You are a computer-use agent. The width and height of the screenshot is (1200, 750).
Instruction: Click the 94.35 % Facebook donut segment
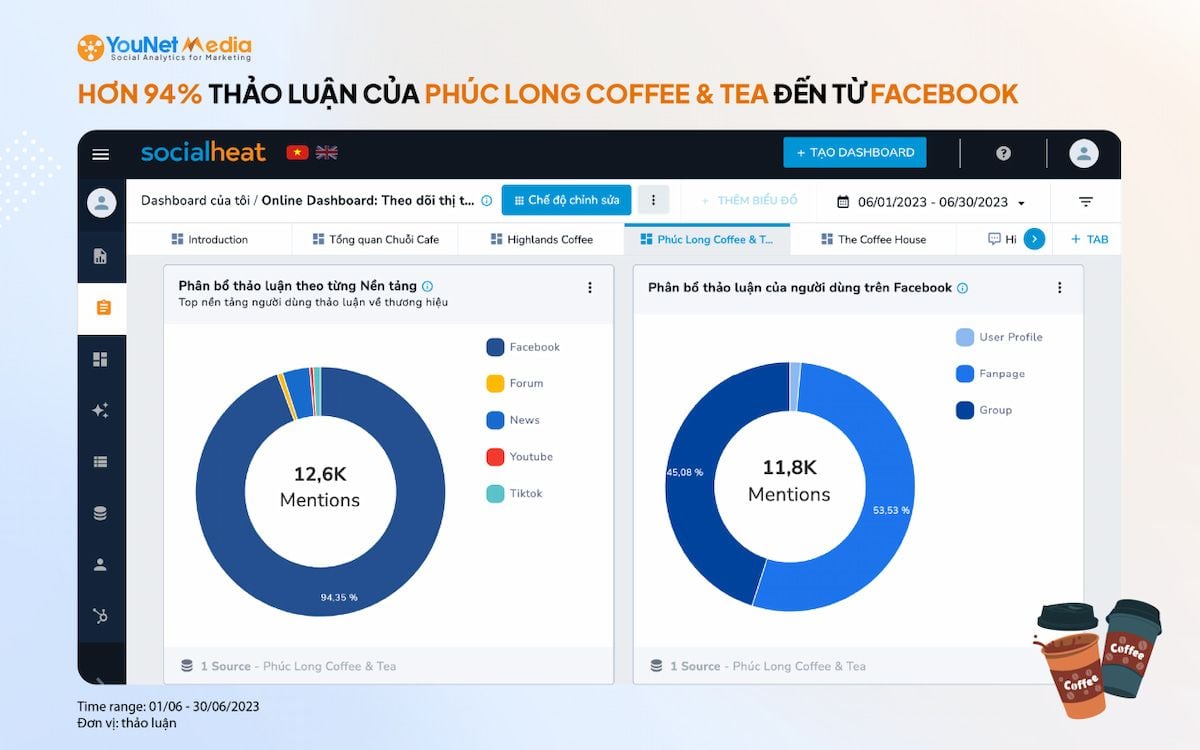pos(338,597)
